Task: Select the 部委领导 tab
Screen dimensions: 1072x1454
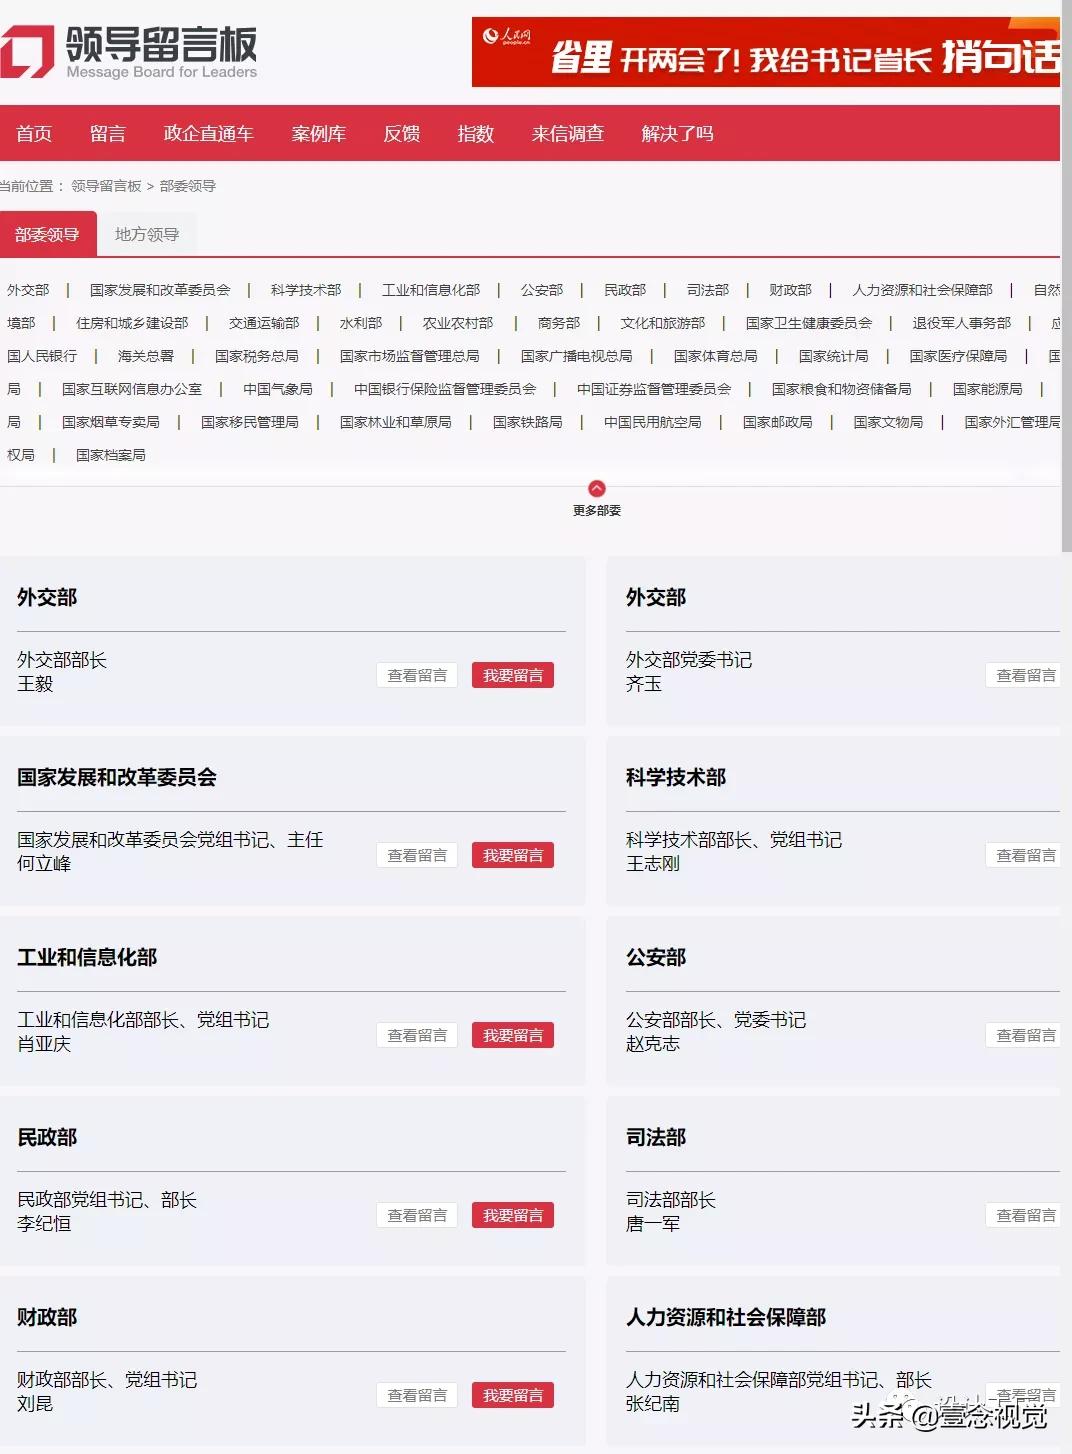Action: (x=49, y=233)
